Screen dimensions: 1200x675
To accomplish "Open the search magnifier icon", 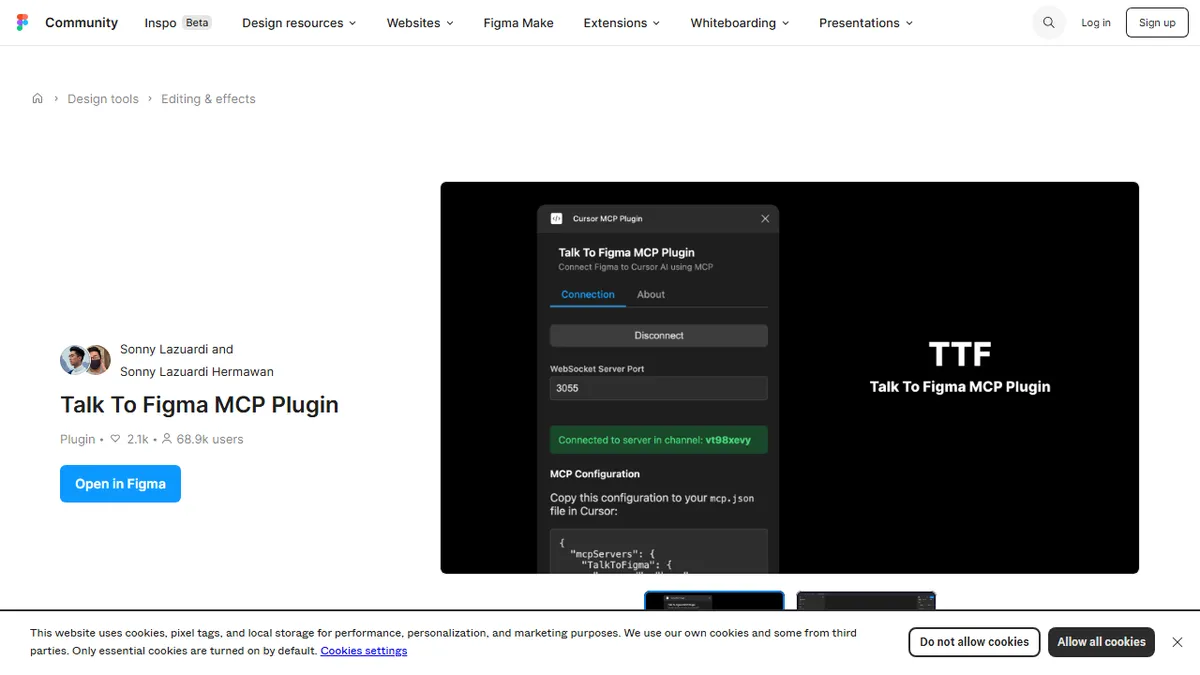I will pos(1049,22).
